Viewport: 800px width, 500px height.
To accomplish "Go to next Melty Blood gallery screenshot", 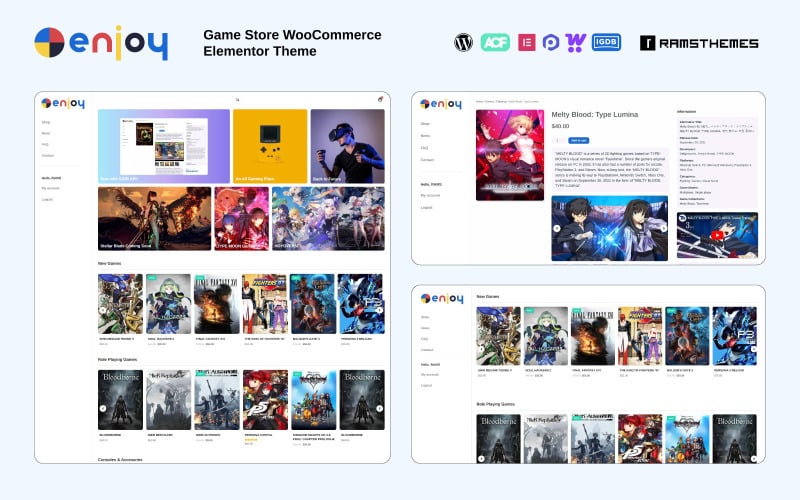I will [x=662, y=228].
